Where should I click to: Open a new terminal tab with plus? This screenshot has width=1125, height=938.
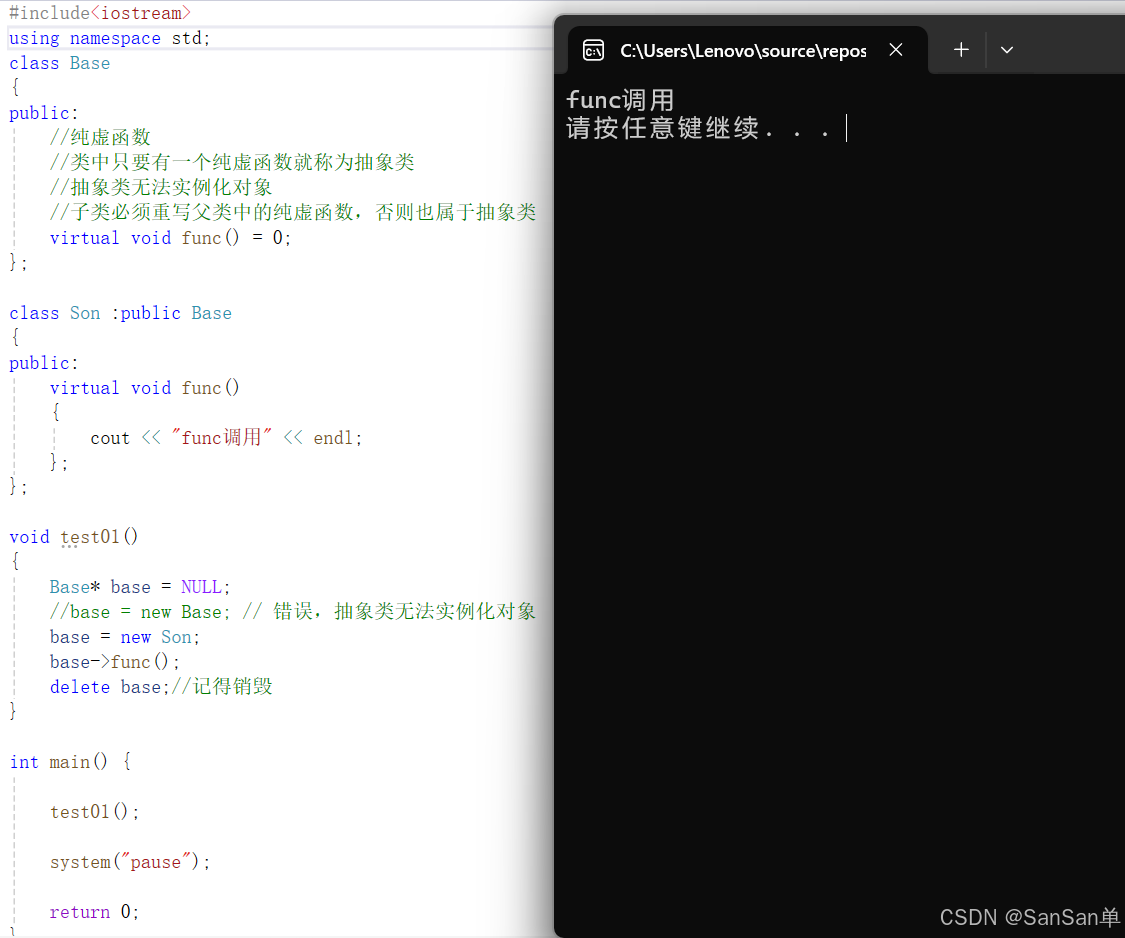tap(961, 50)
